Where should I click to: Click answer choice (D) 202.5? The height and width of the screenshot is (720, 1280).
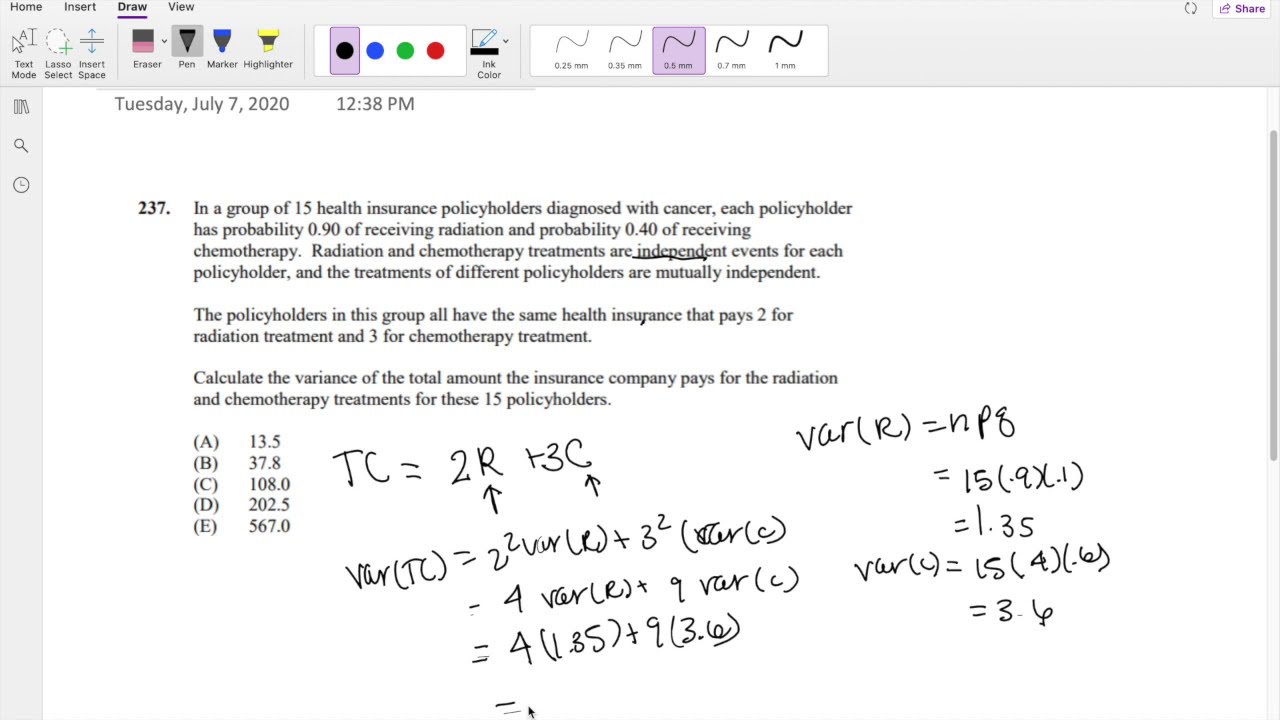242,505
